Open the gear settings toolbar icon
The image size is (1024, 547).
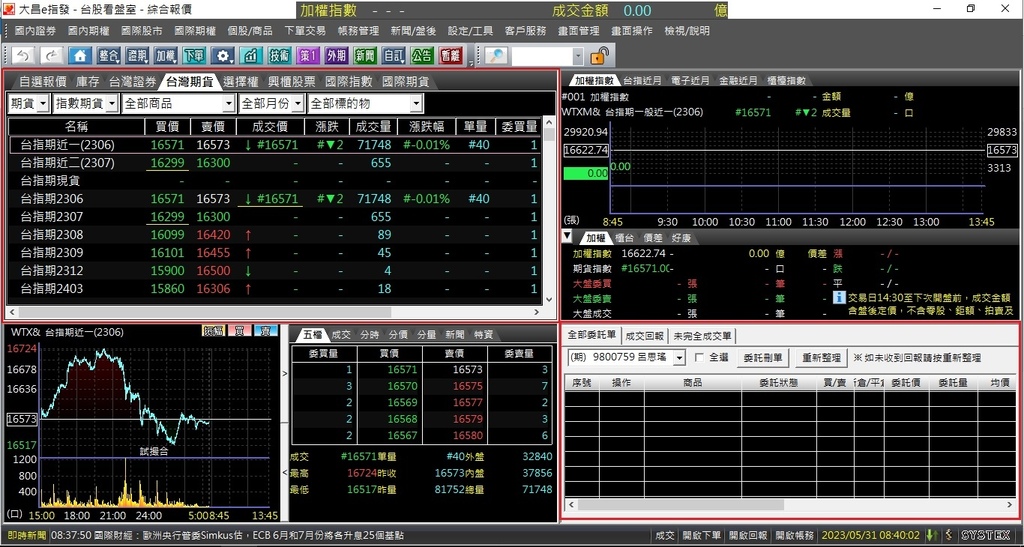point(223,55)
